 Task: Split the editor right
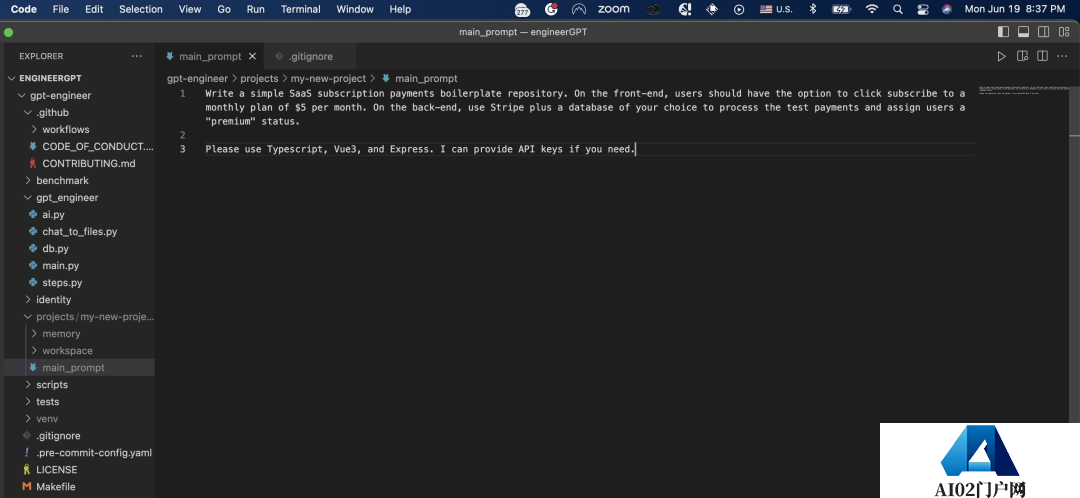(x=1043, y=57)
